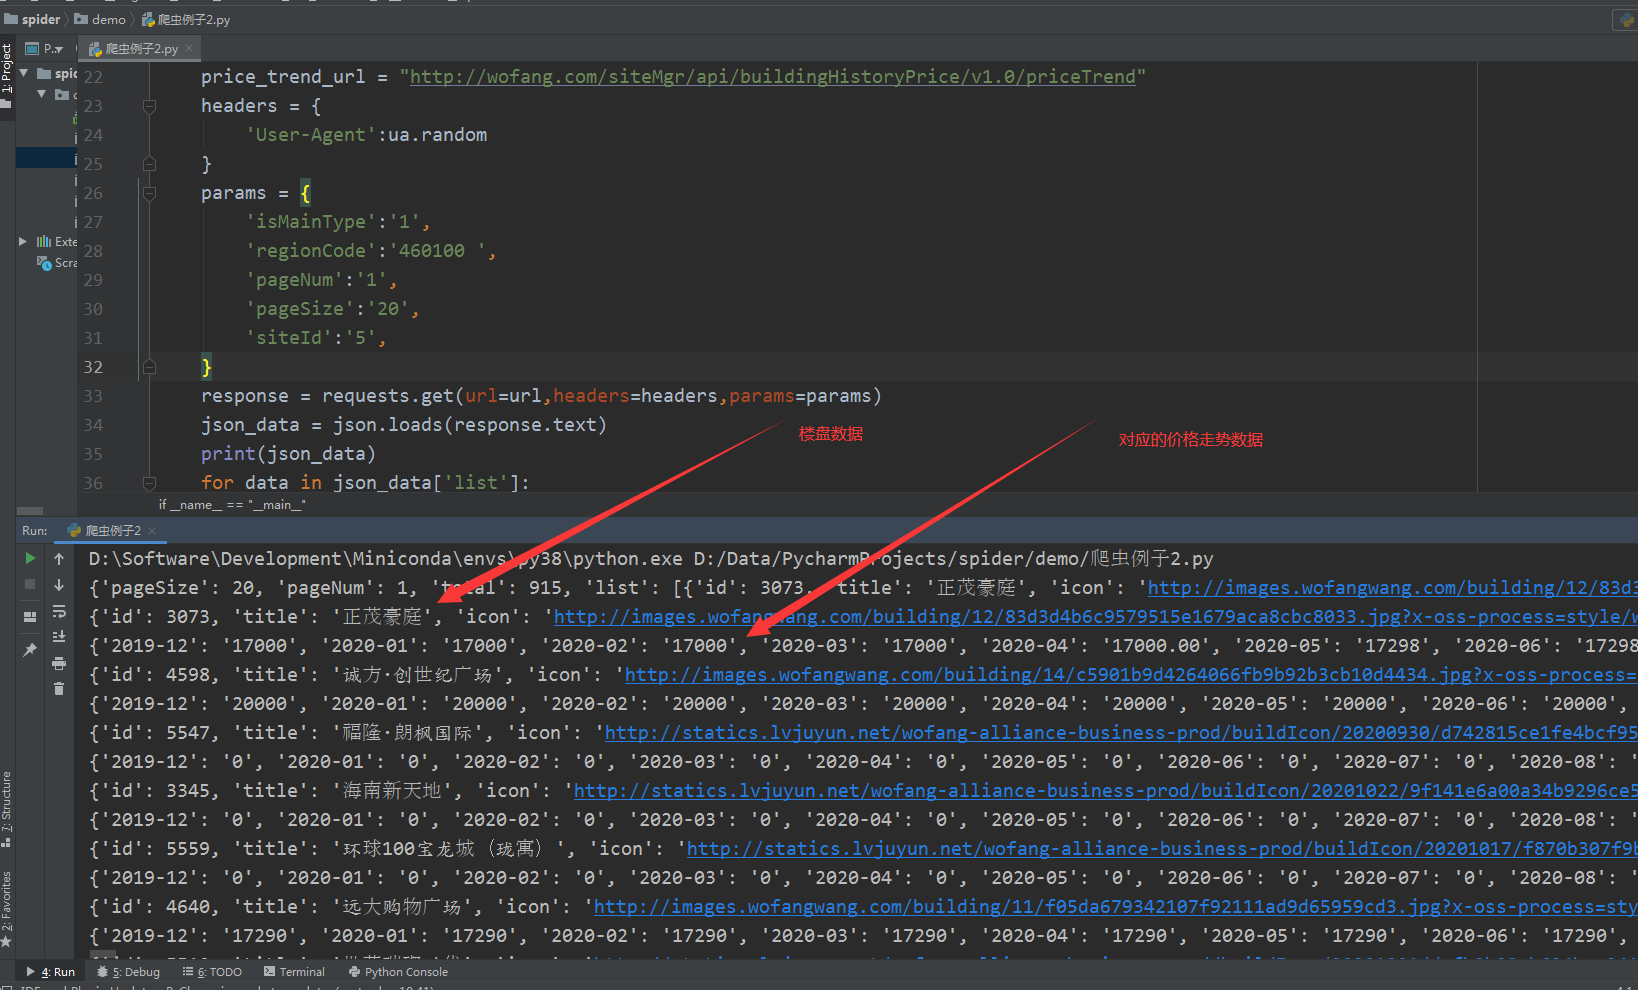The width and height of the screenshot is (1638, 990).
Task: Click 'siteId':'5' entry
Action: point(316,338)
